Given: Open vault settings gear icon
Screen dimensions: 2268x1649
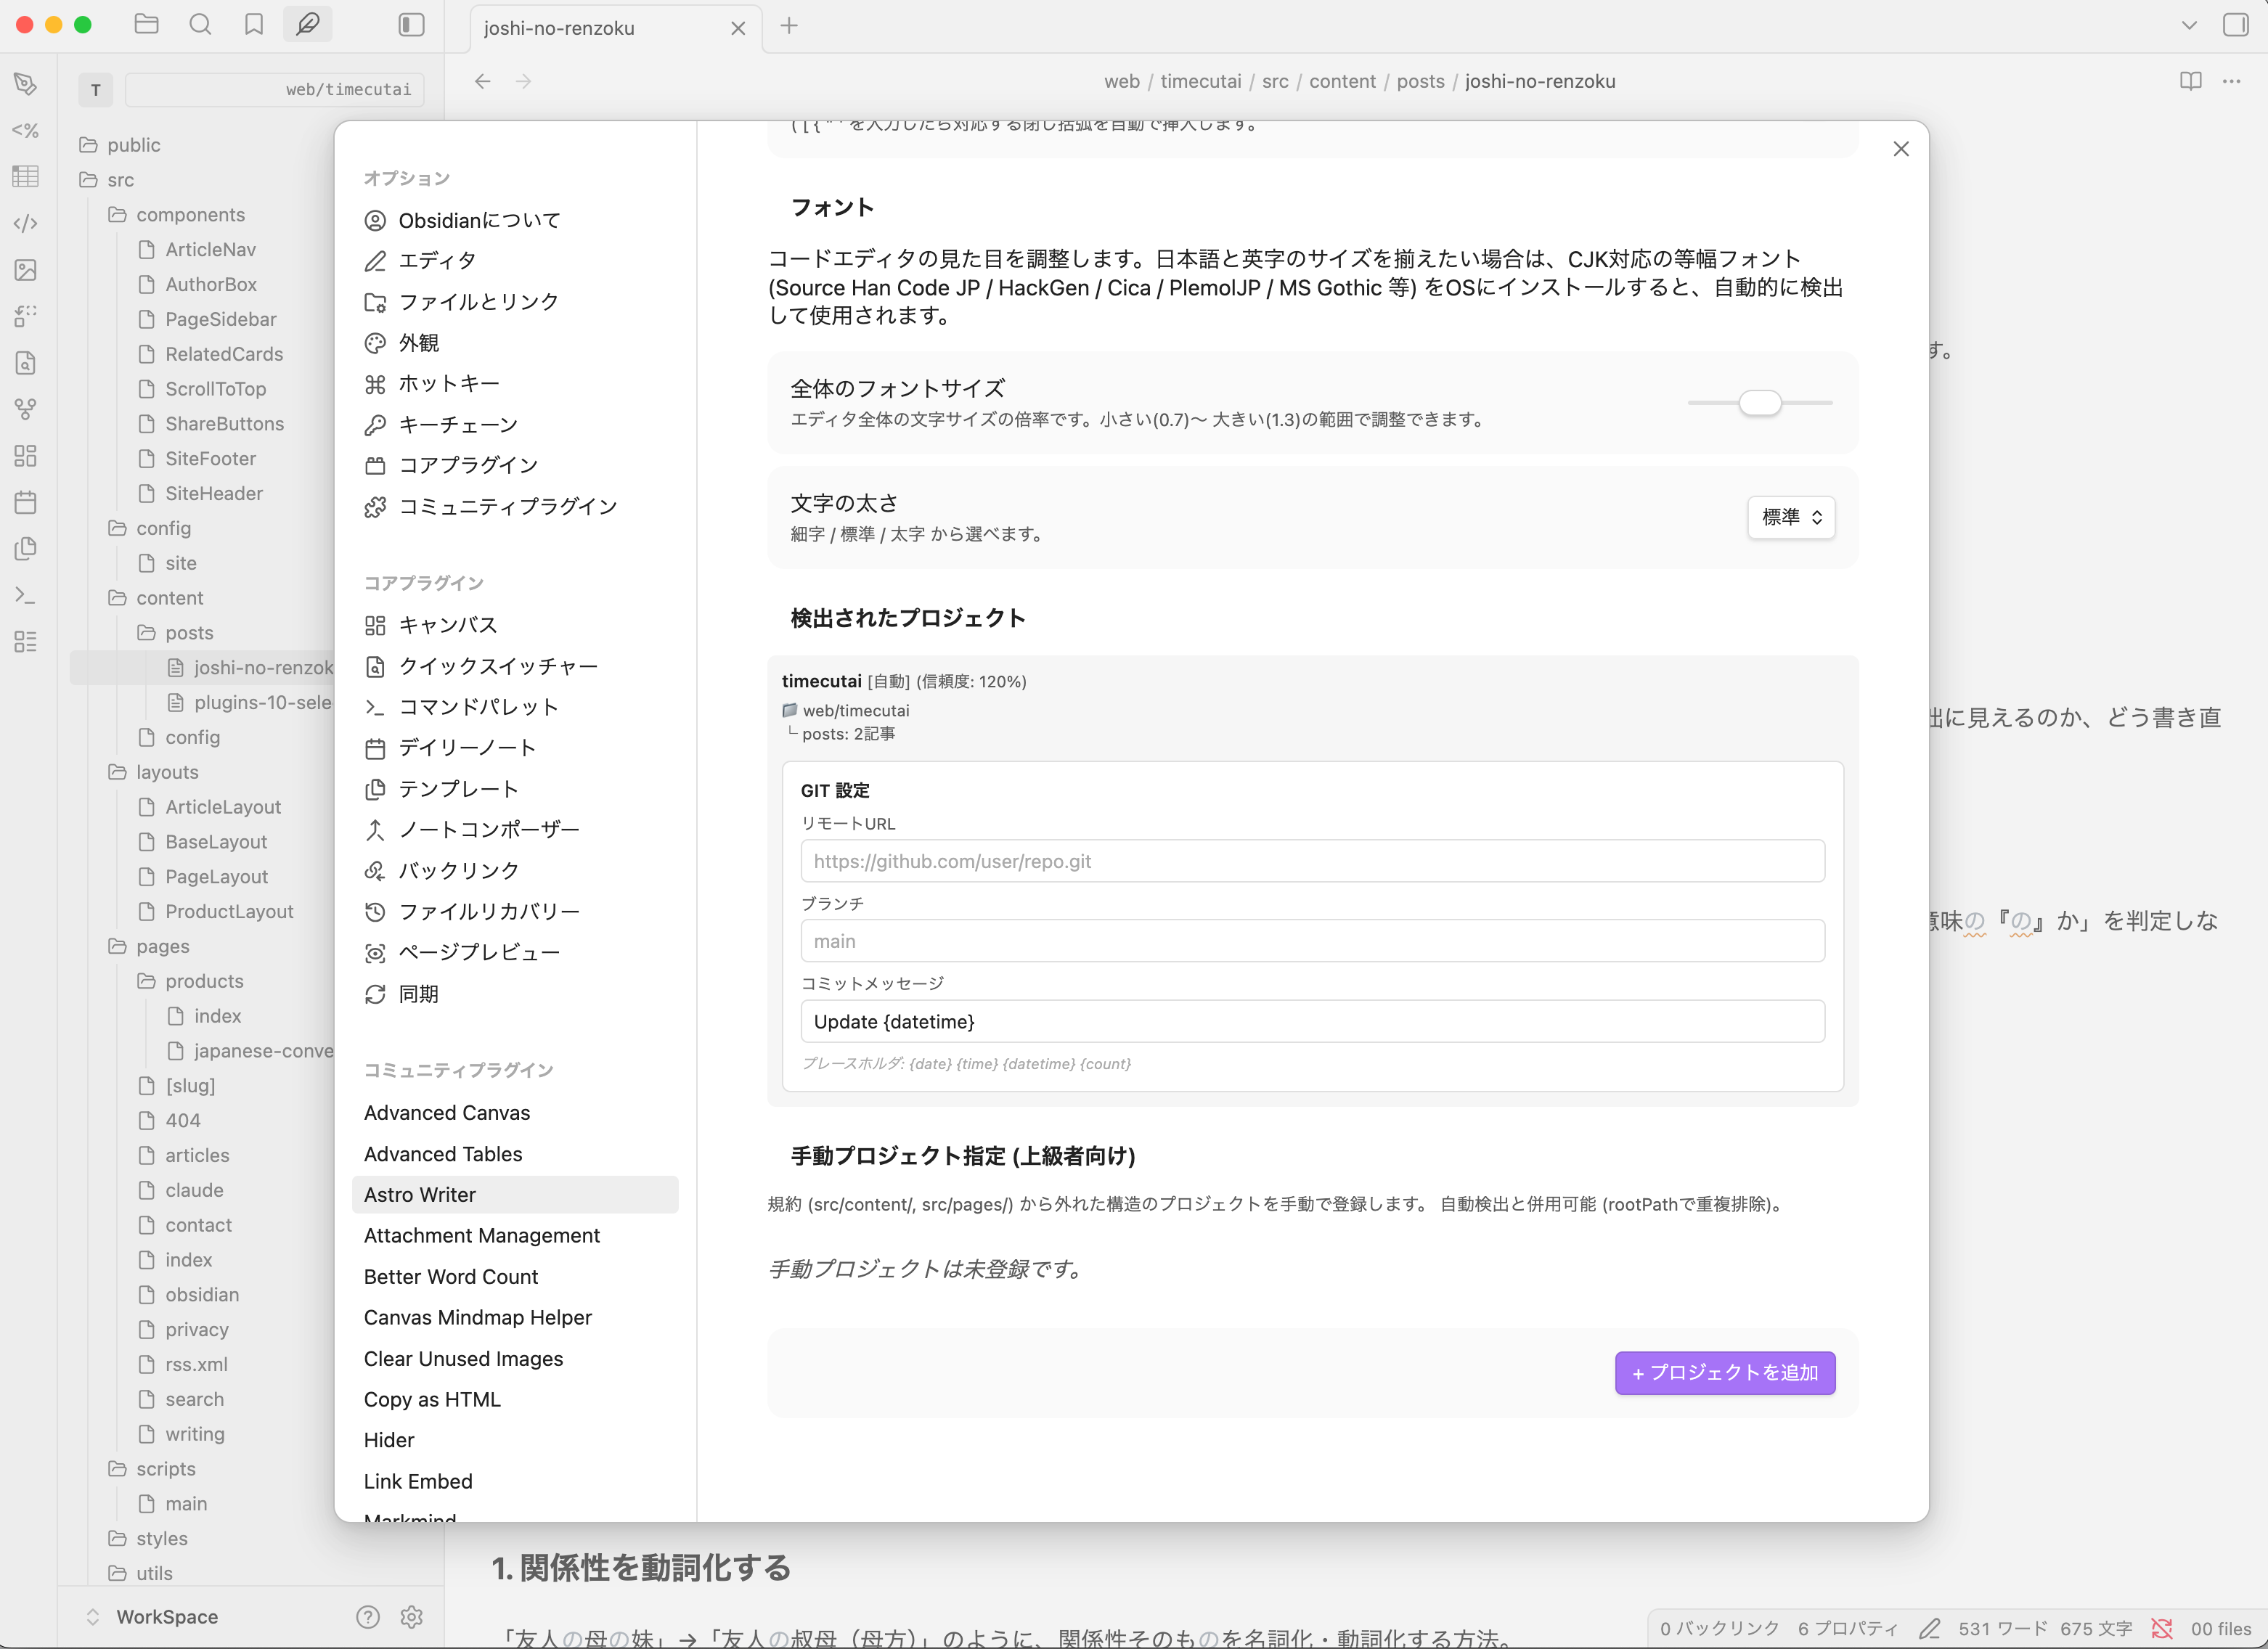Looking at the screenshot, I should [411, 1617].
